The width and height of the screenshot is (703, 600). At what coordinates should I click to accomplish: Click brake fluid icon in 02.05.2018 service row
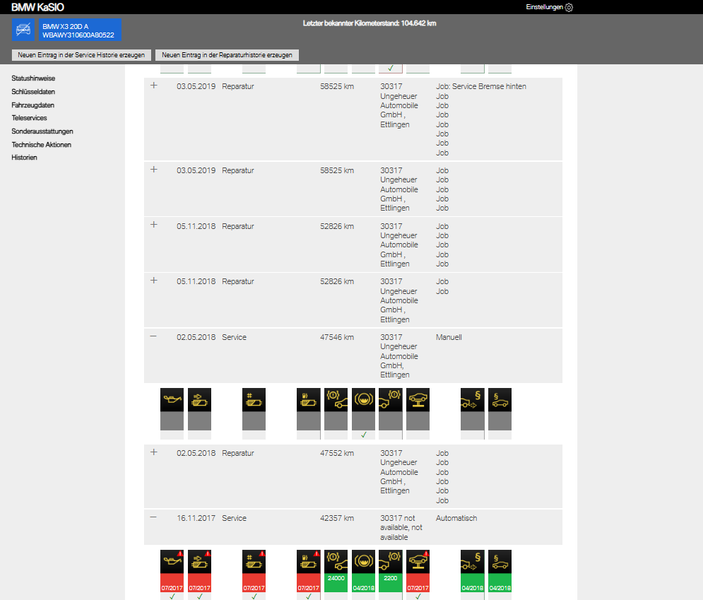click(363, 400)
